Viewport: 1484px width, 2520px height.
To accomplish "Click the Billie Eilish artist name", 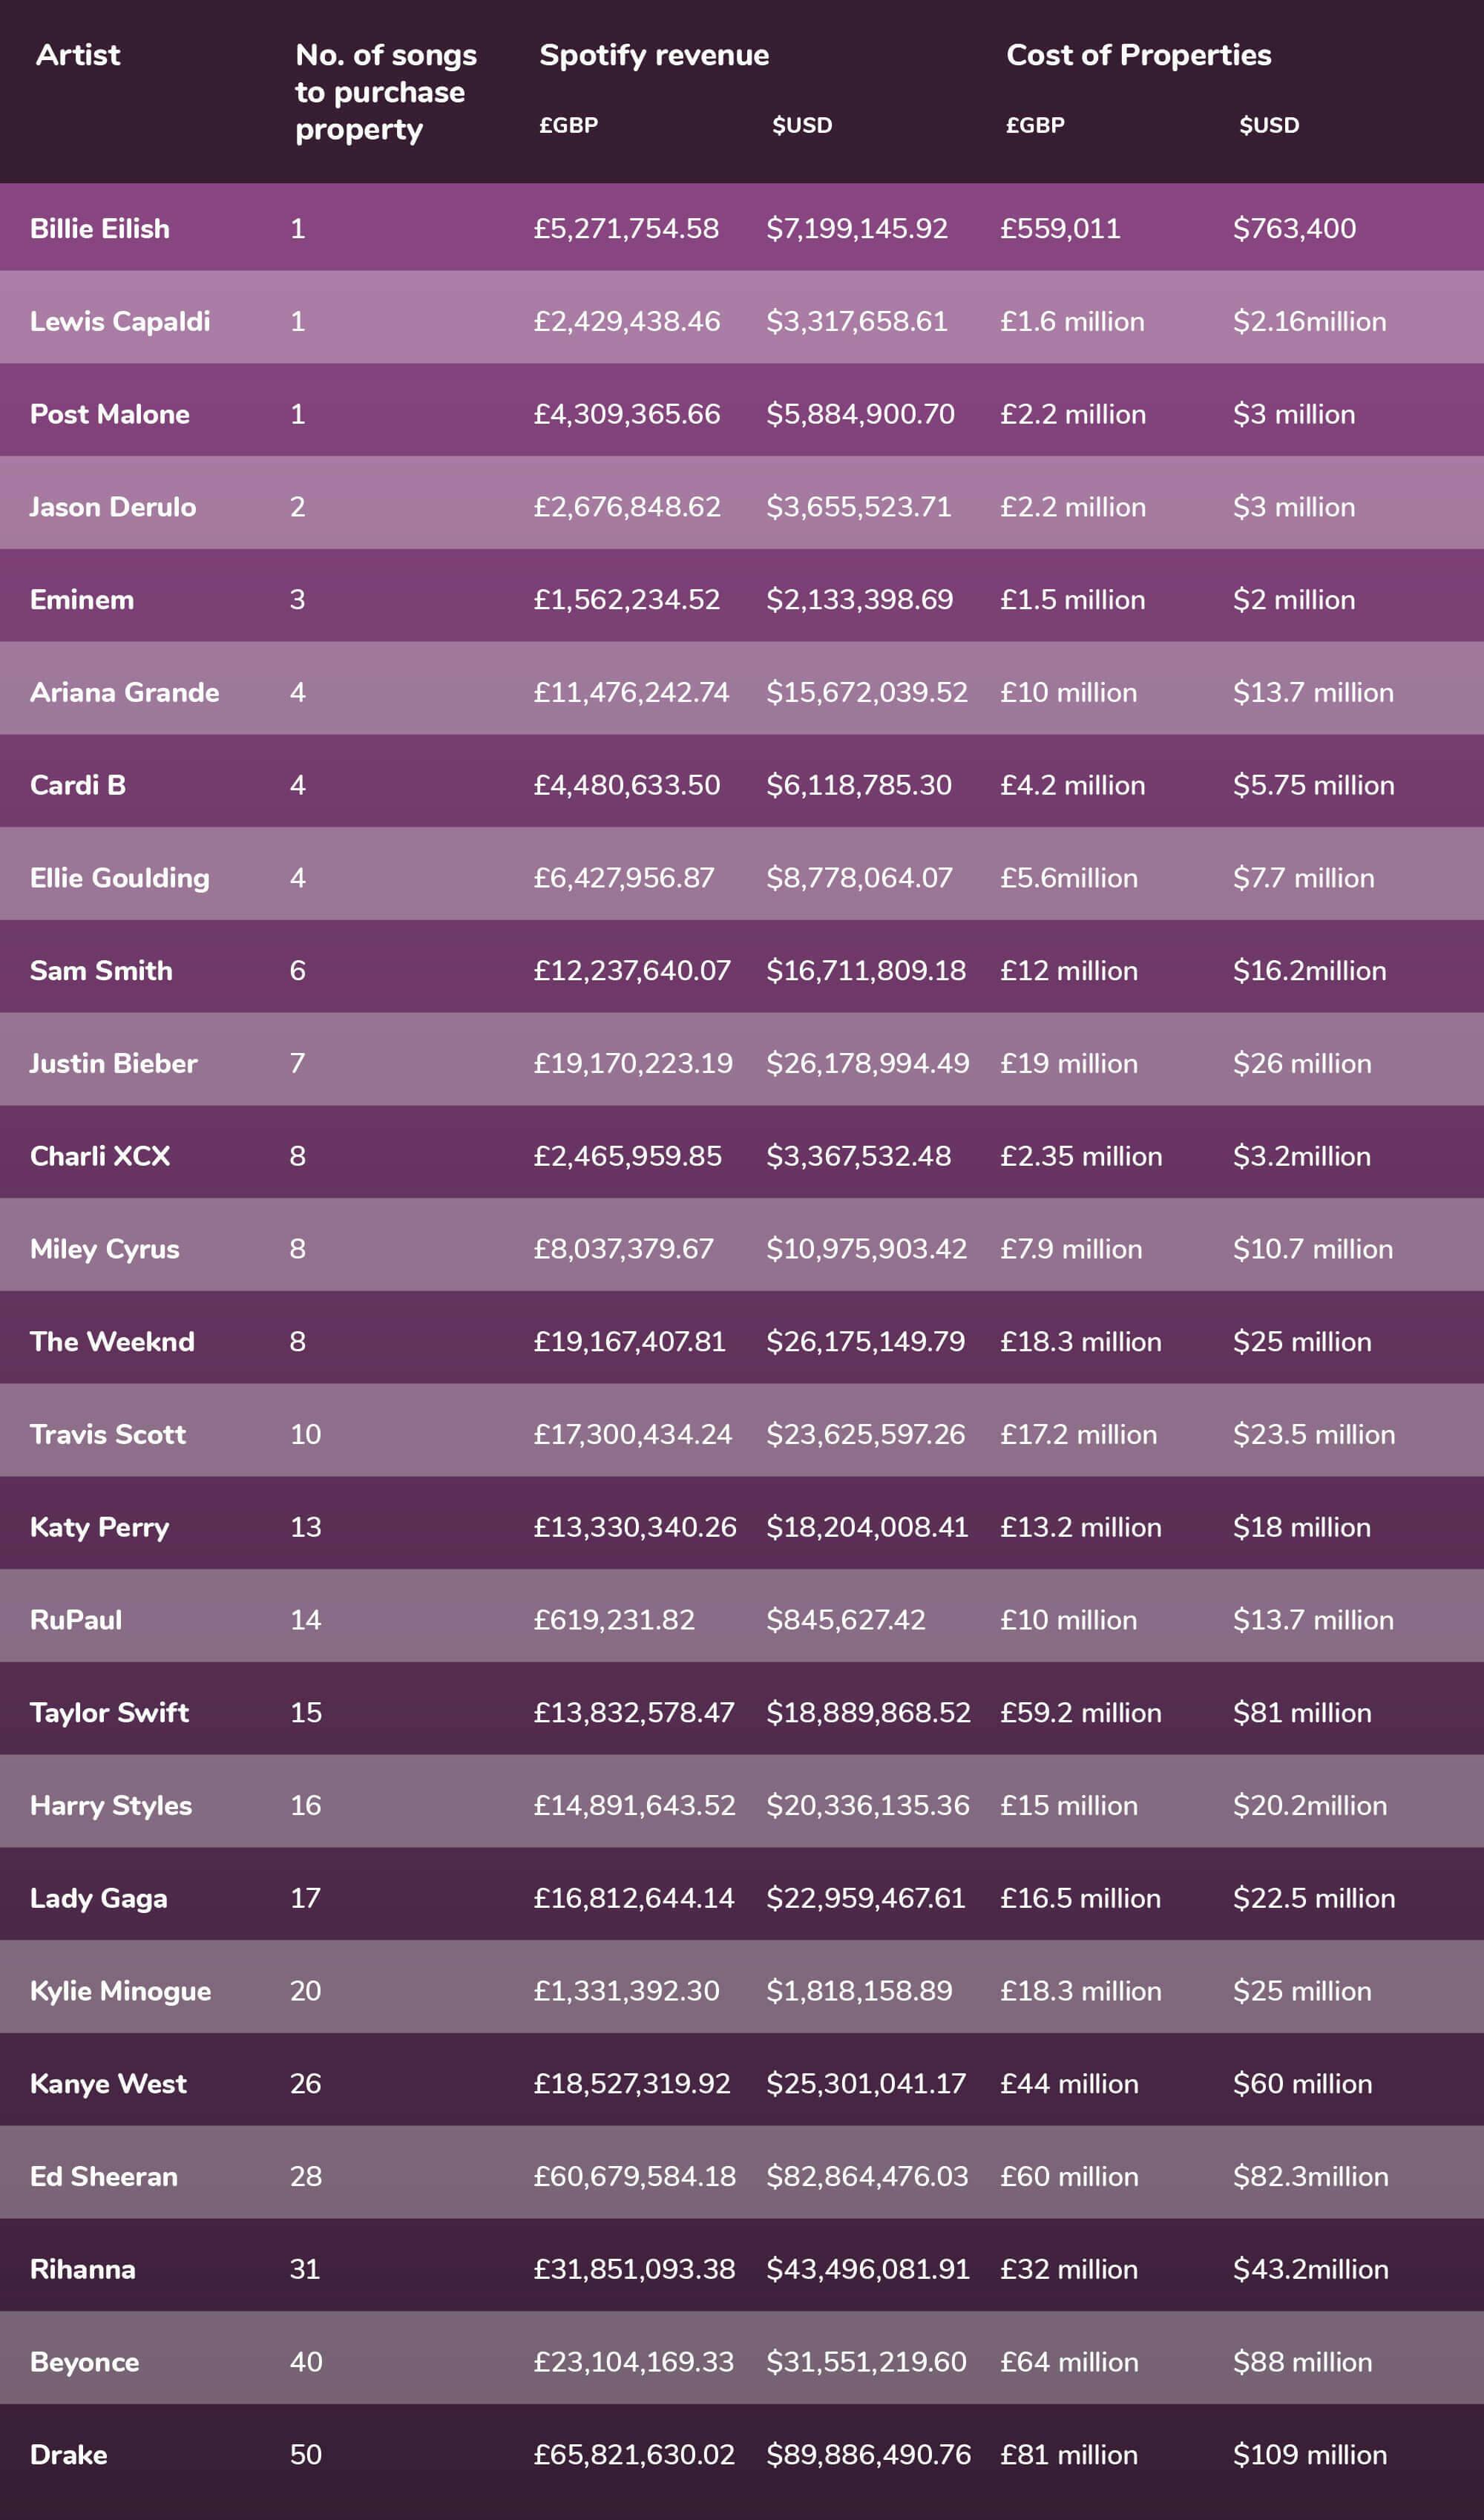I will (100, 229).
